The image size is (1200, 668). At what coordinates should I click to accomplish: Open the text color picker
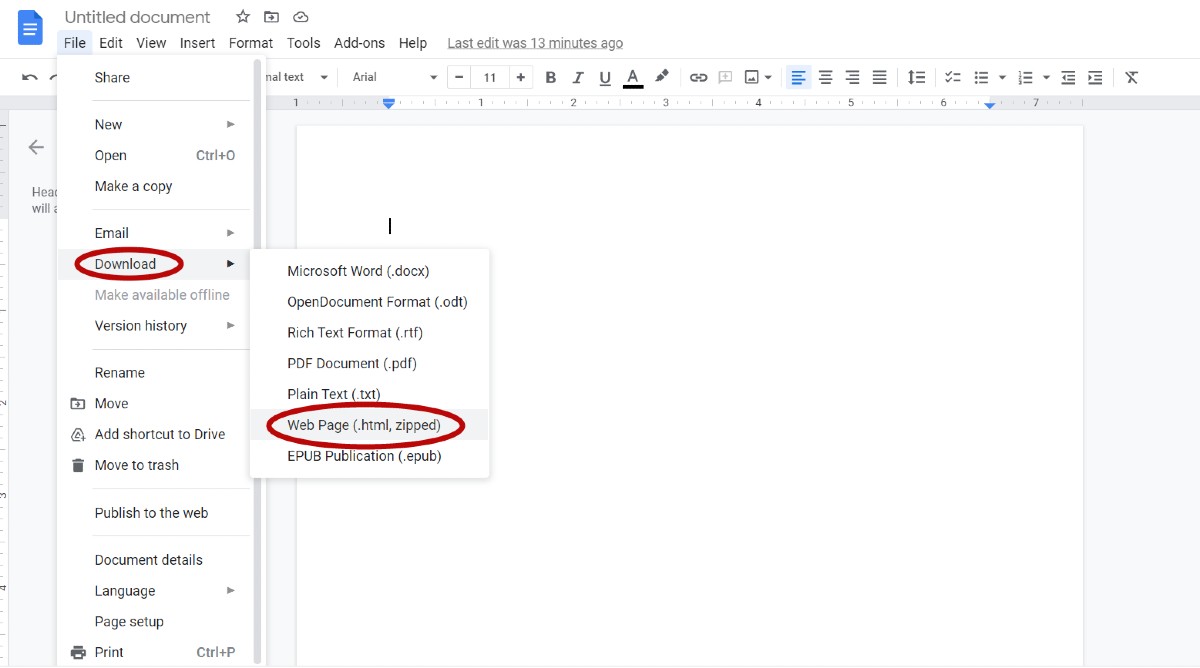(x=632, y=77)
